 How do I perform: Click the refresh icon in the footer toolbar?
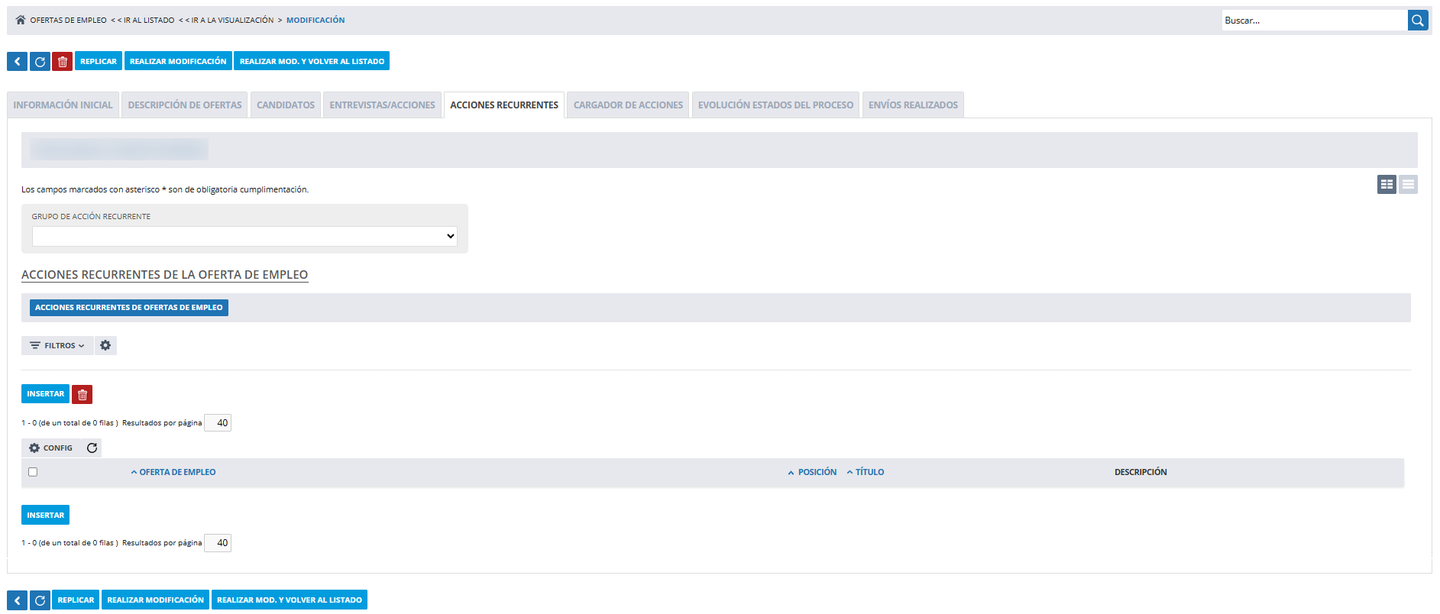pos(40,600)
